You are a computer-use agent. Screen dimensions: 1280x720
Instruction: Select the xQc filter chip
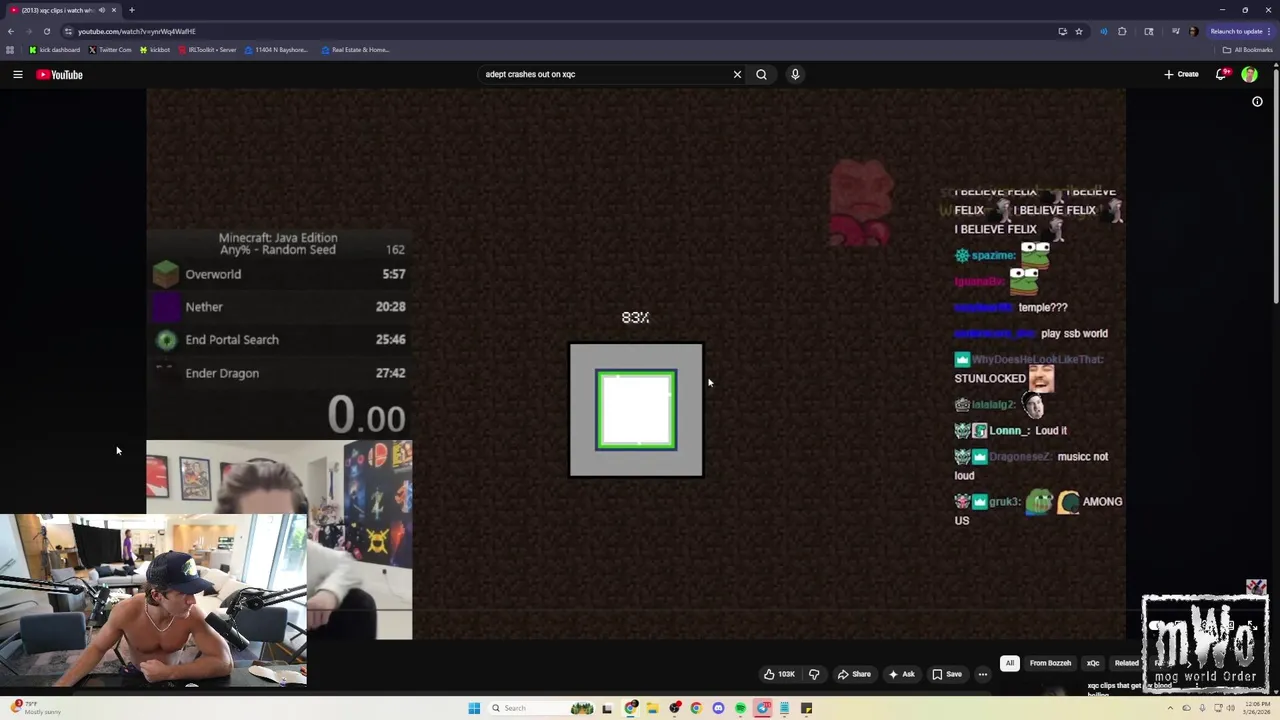1093,663
